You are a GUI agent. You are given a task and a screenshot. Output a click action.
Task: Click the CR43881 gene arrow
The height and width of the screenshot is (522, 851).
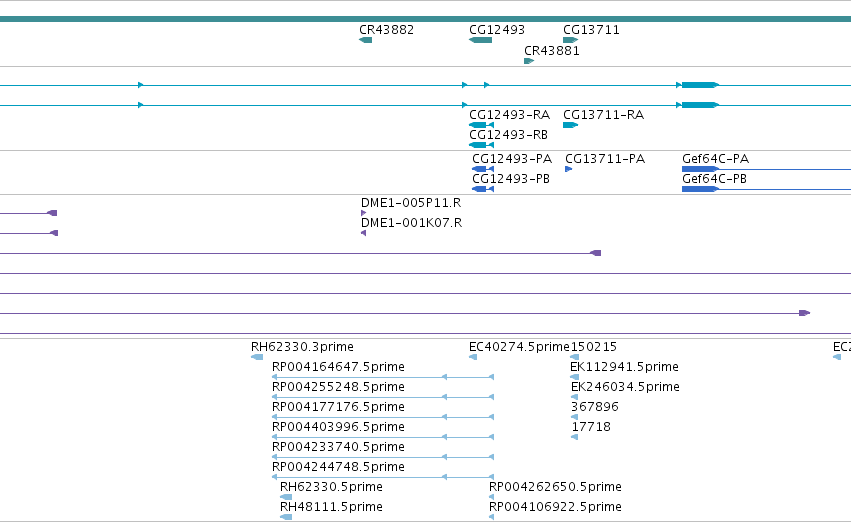coord(529,61)
